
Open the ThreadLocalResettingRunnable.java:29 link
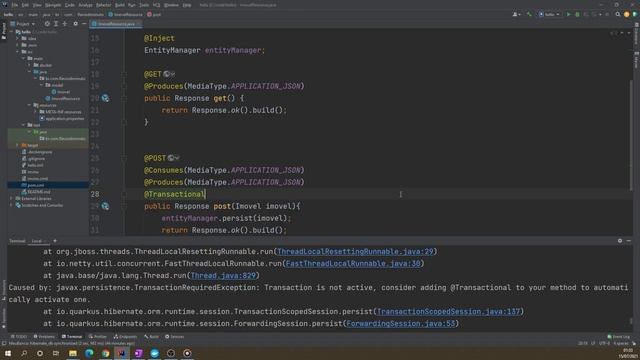(x=355, y=251)
